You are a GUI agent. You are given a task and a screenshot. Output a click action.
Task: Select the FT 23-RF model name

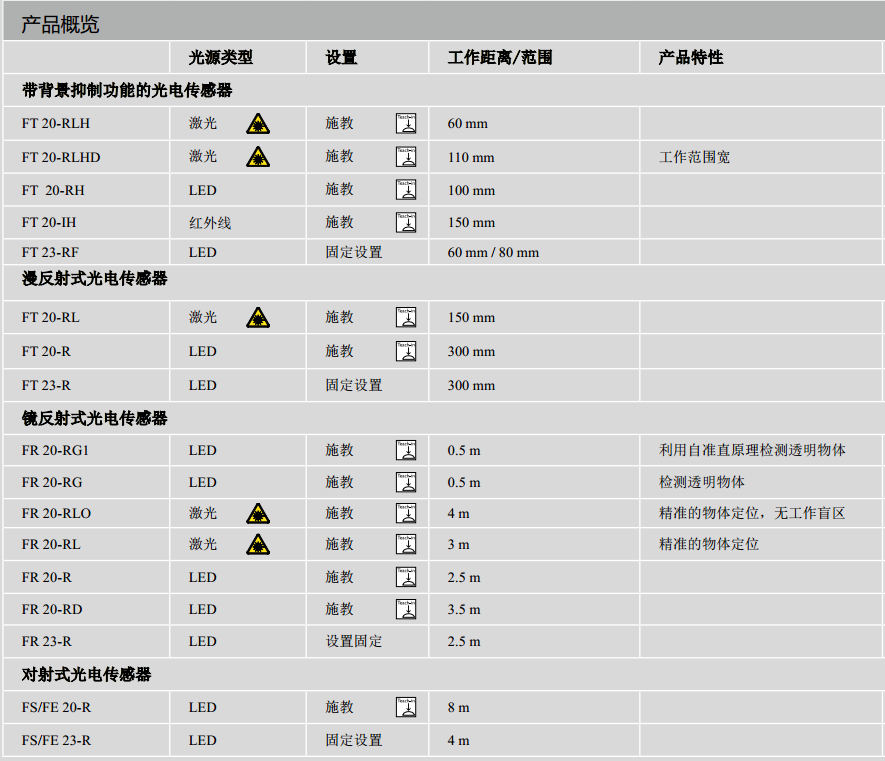coord(50,253)
